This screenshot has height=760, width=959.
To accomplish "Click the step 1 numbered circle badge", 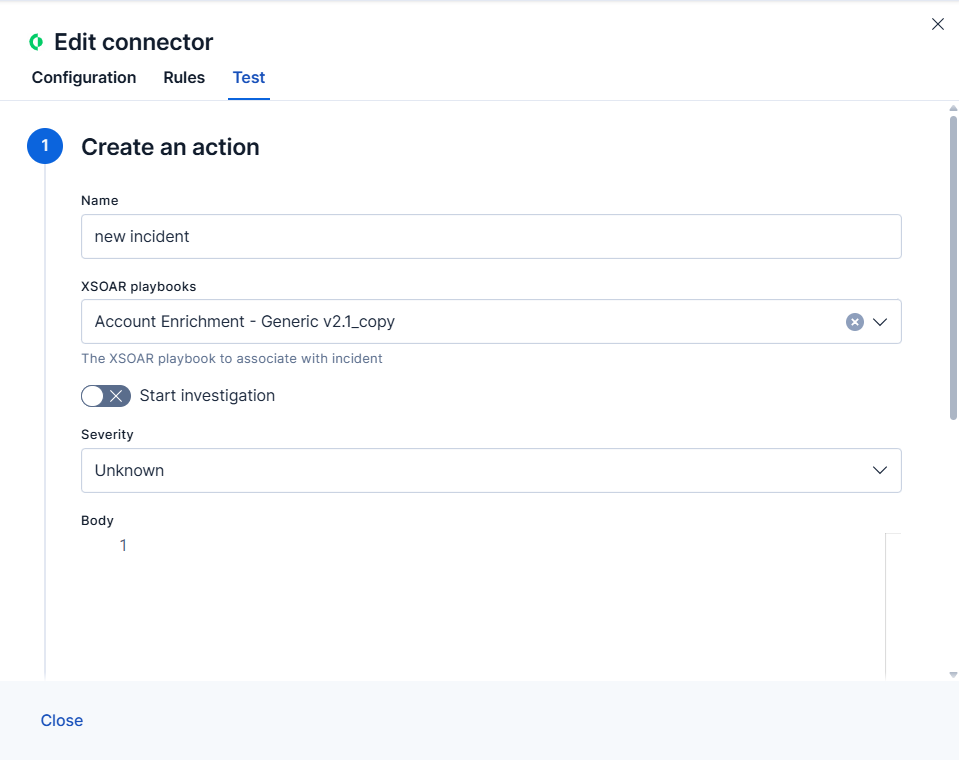I will coord(44,146).
